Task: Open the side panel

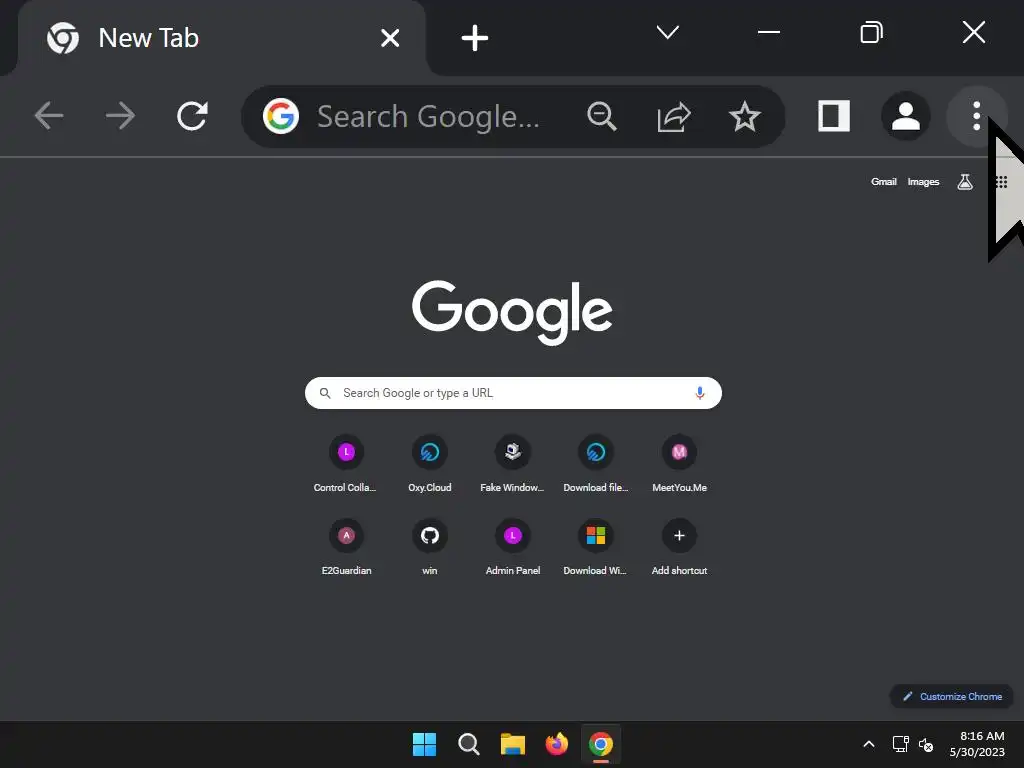Action: (x=834, y=116)
